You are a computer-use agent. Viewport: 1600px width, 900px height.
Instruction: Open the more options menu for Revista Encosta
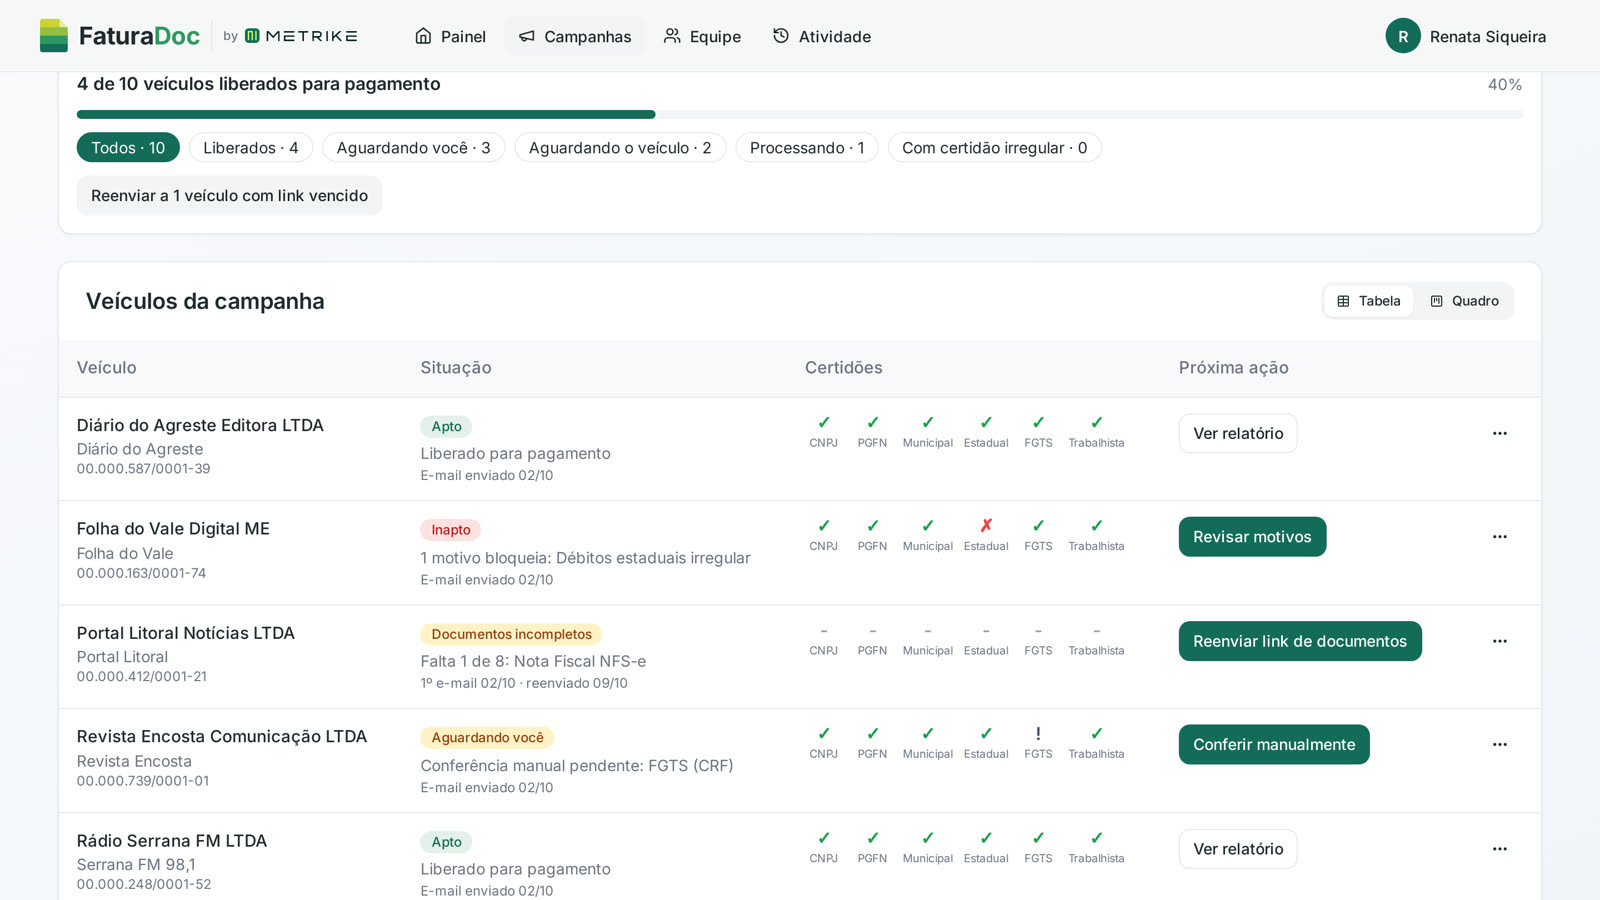click(1499, 745)
